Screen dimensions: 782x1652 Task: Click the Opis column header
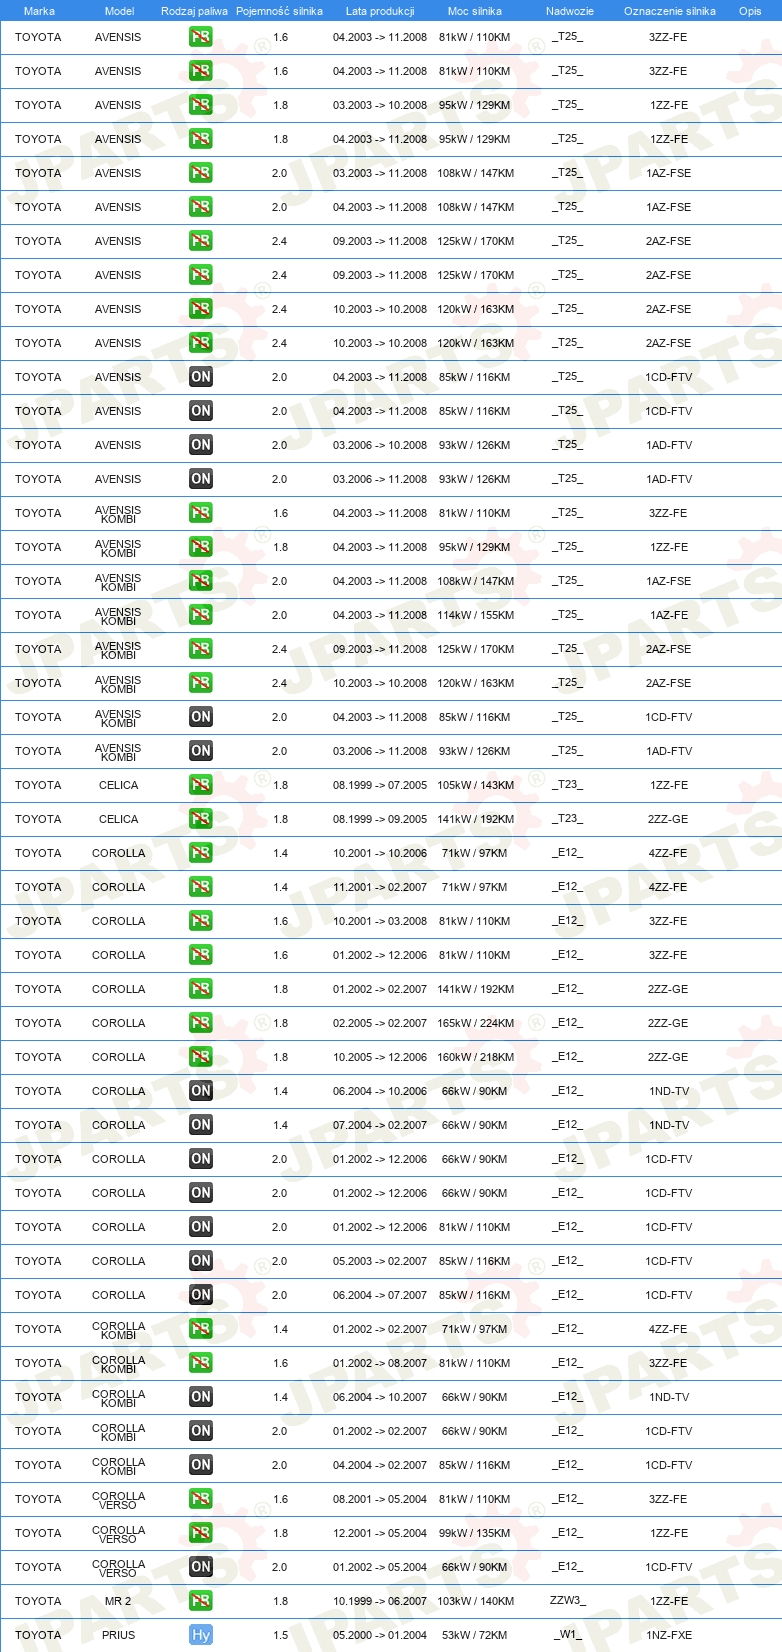pyautogui.click(x=750, y=11)
